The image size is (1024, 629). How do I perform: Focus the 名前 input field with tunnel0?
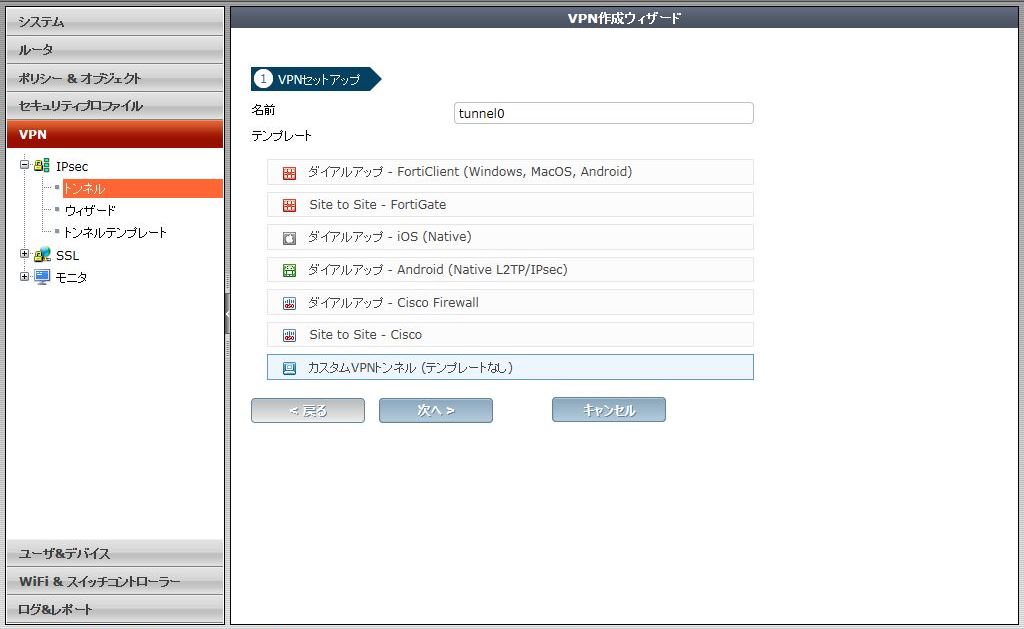(603, 113)
